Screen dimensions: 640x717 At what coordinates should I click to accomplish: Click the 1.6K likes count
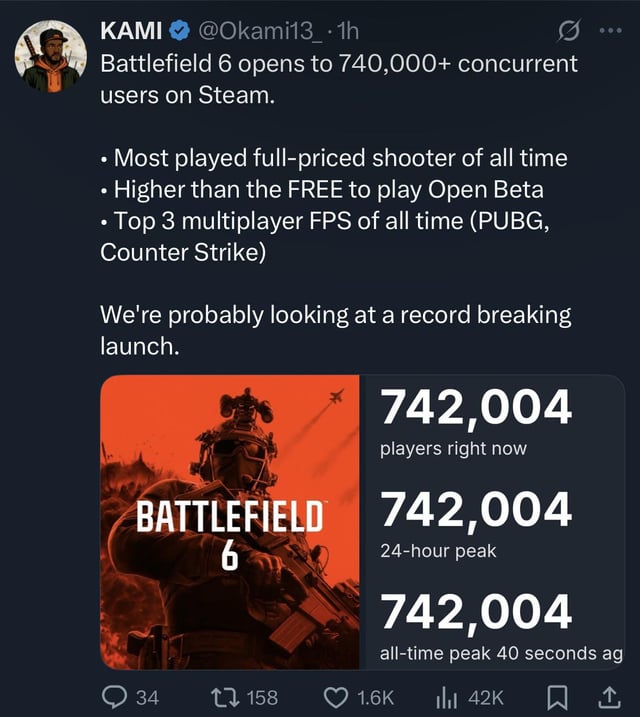(x=376, y=698)
